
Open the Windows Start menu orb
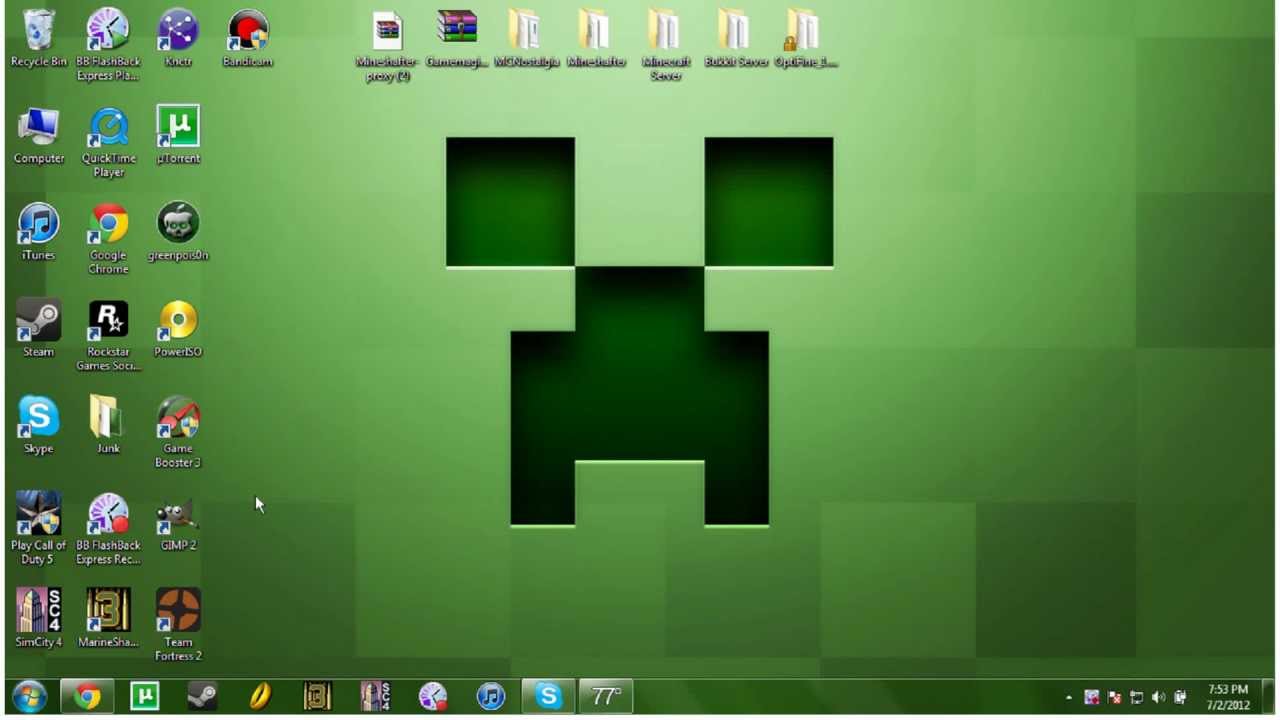[x=29, y=696]
